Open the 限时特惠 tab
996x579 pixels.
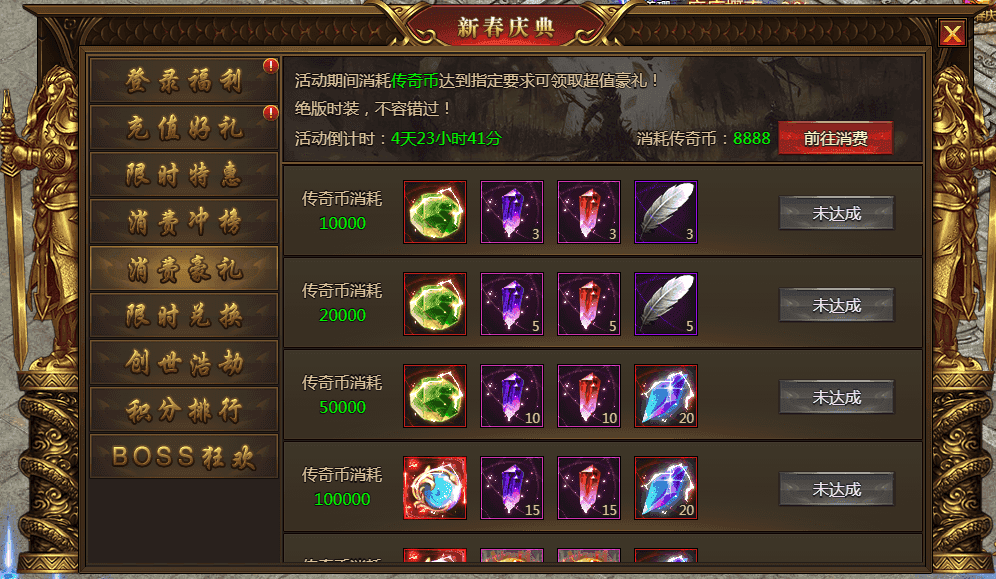(184, 175)
